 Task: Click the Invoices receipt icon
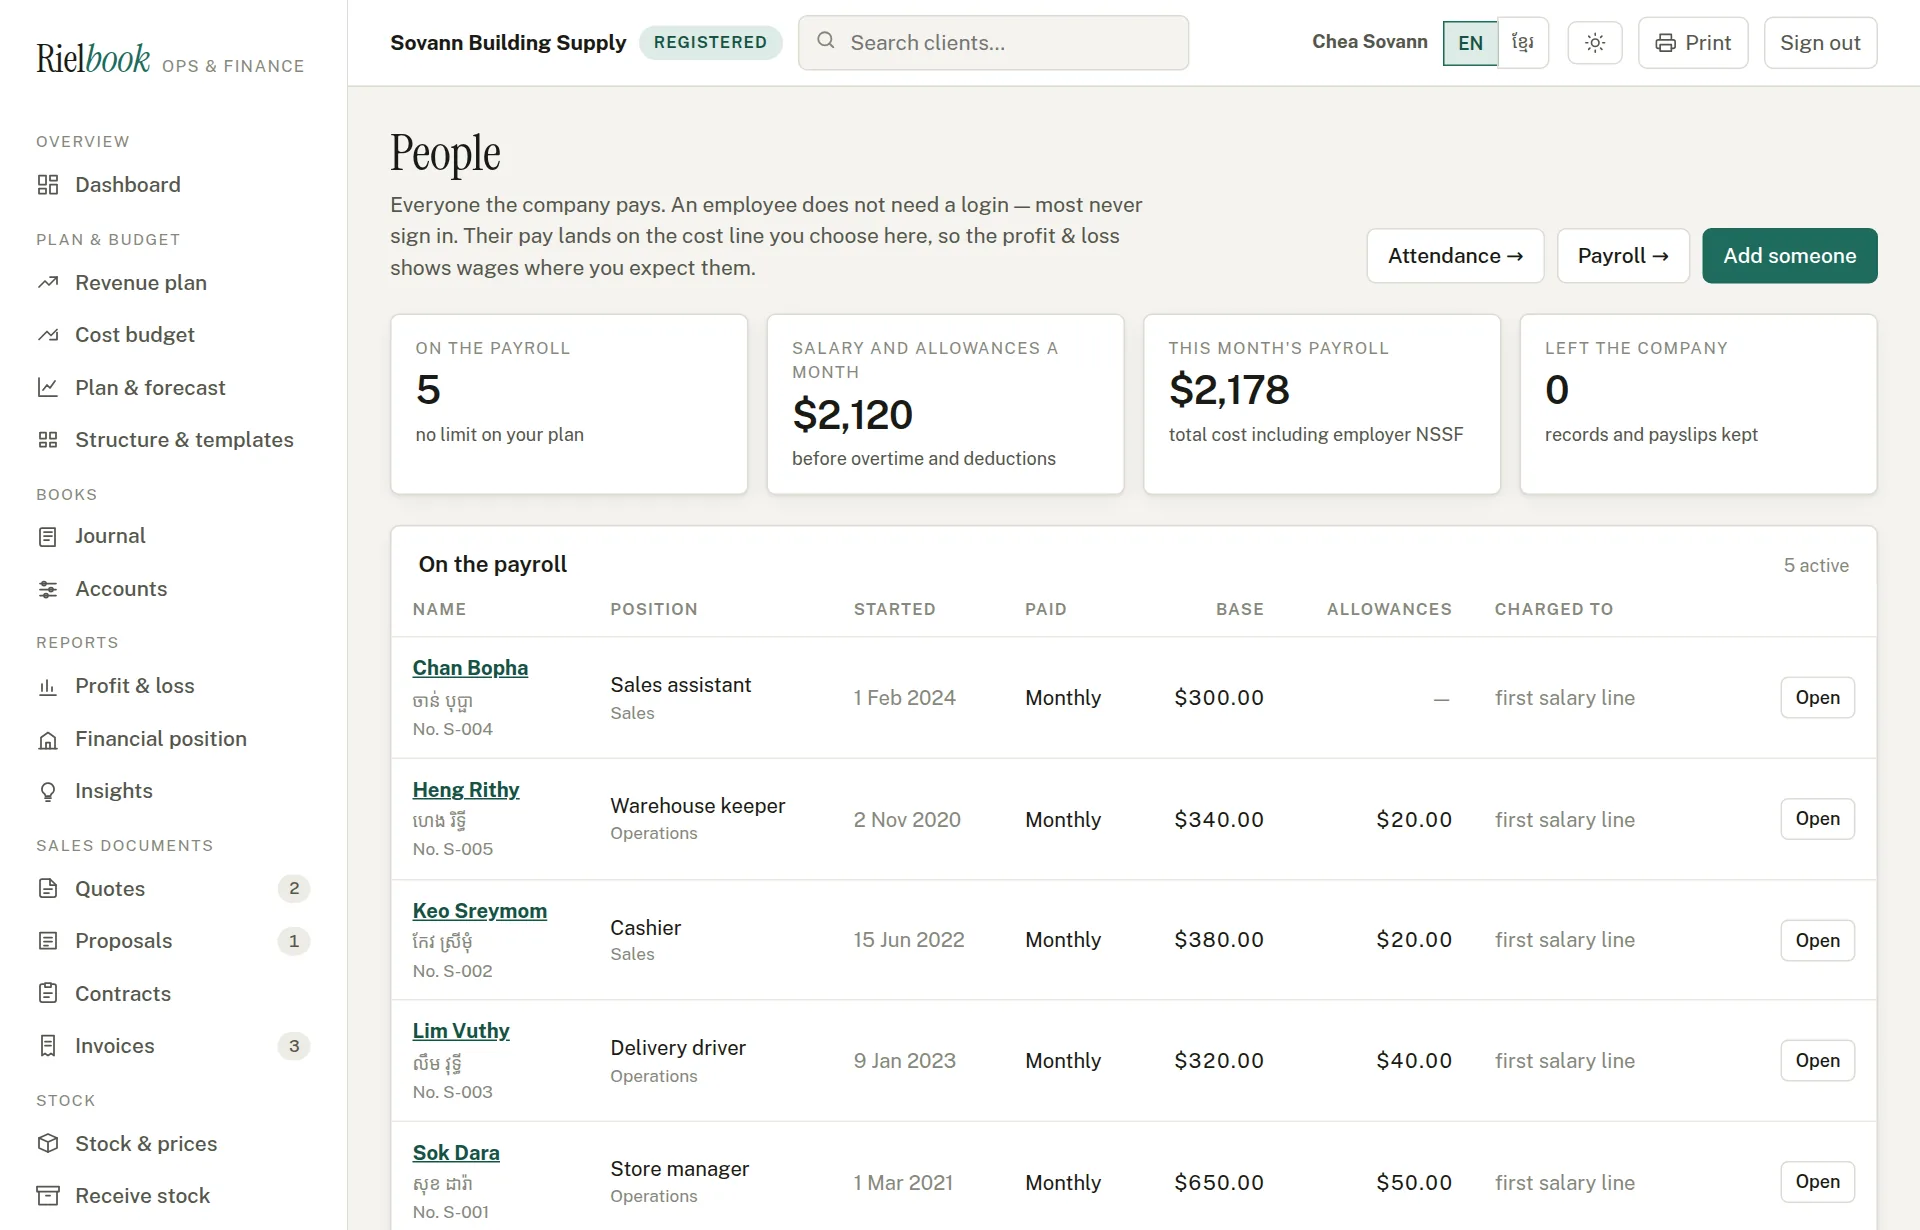48,1046
